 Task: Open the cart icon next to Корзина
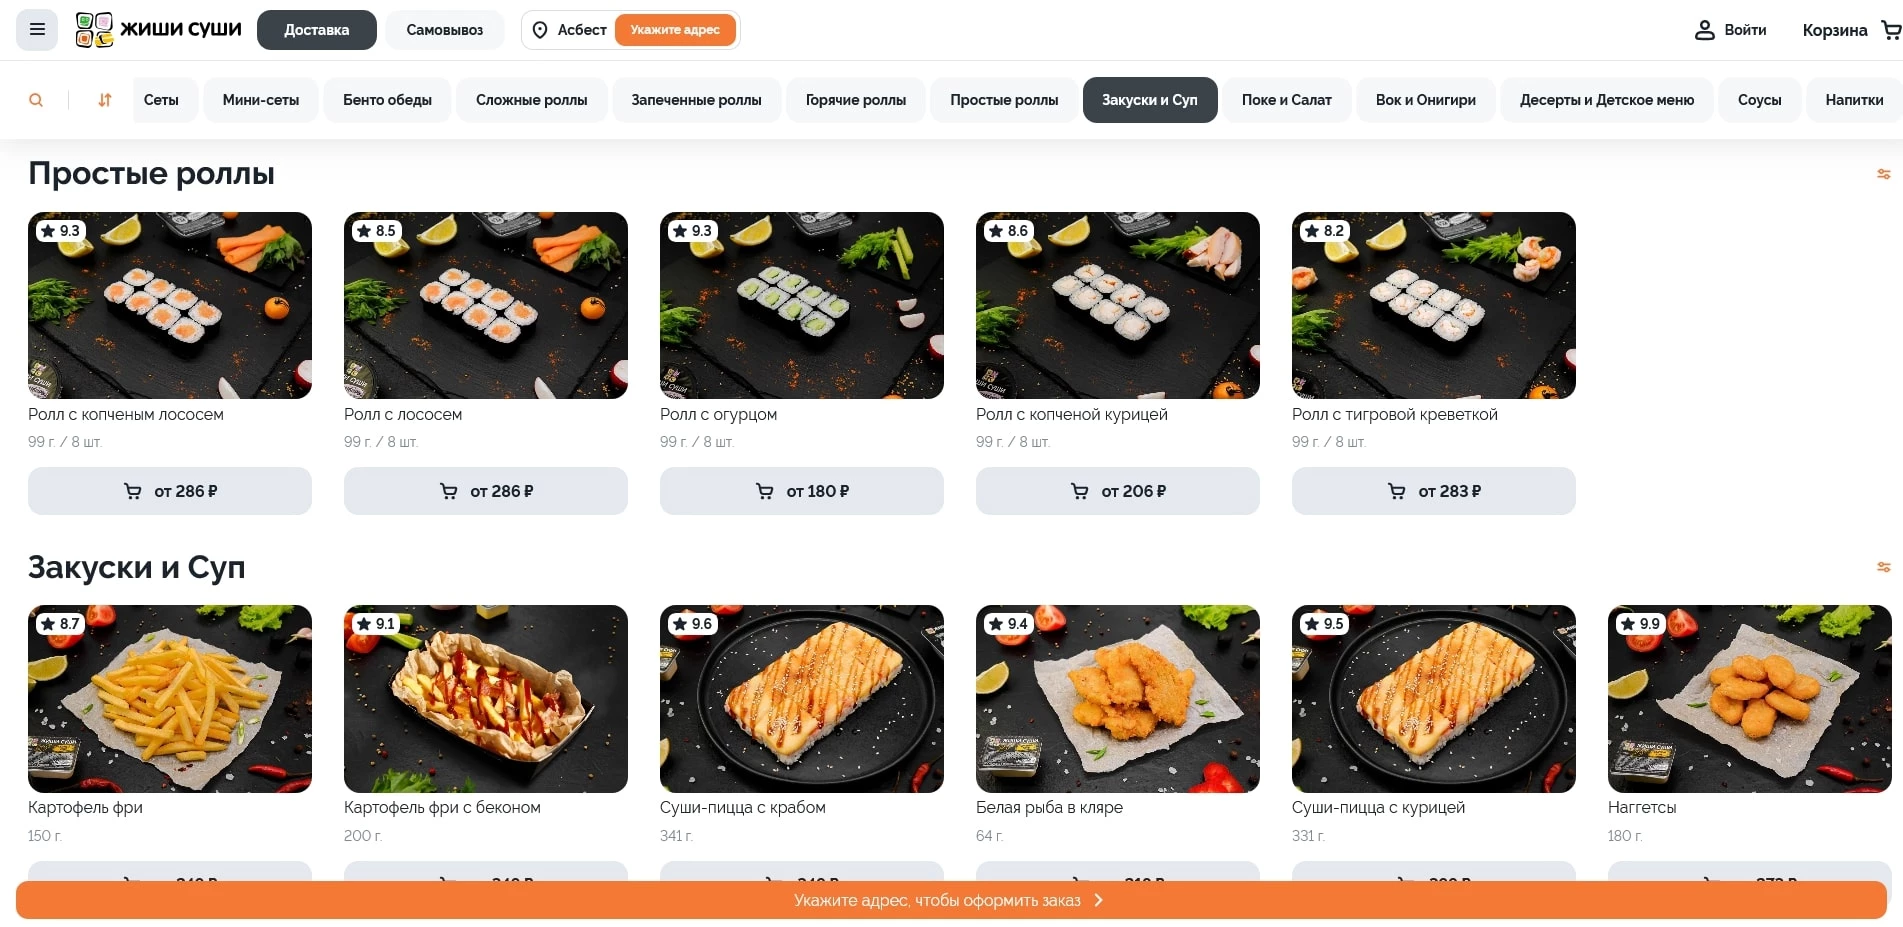(x=1891, y=30)
